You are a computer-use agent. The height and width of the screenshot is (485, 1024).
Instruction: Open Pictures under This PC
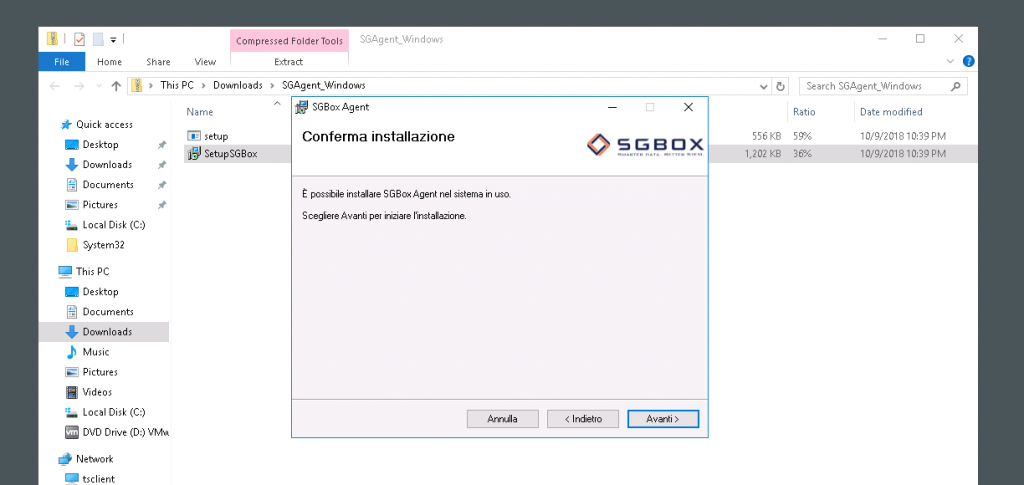pyautogui.click(x=100, y=372)
